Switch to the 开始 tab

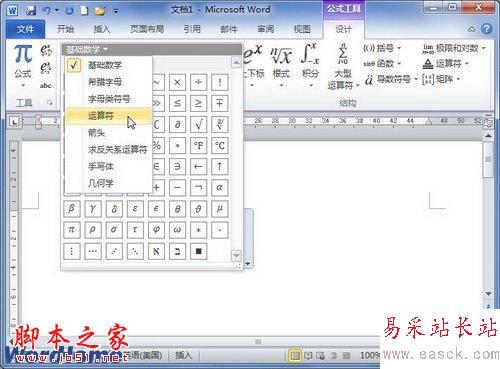(x=65, y=29)
